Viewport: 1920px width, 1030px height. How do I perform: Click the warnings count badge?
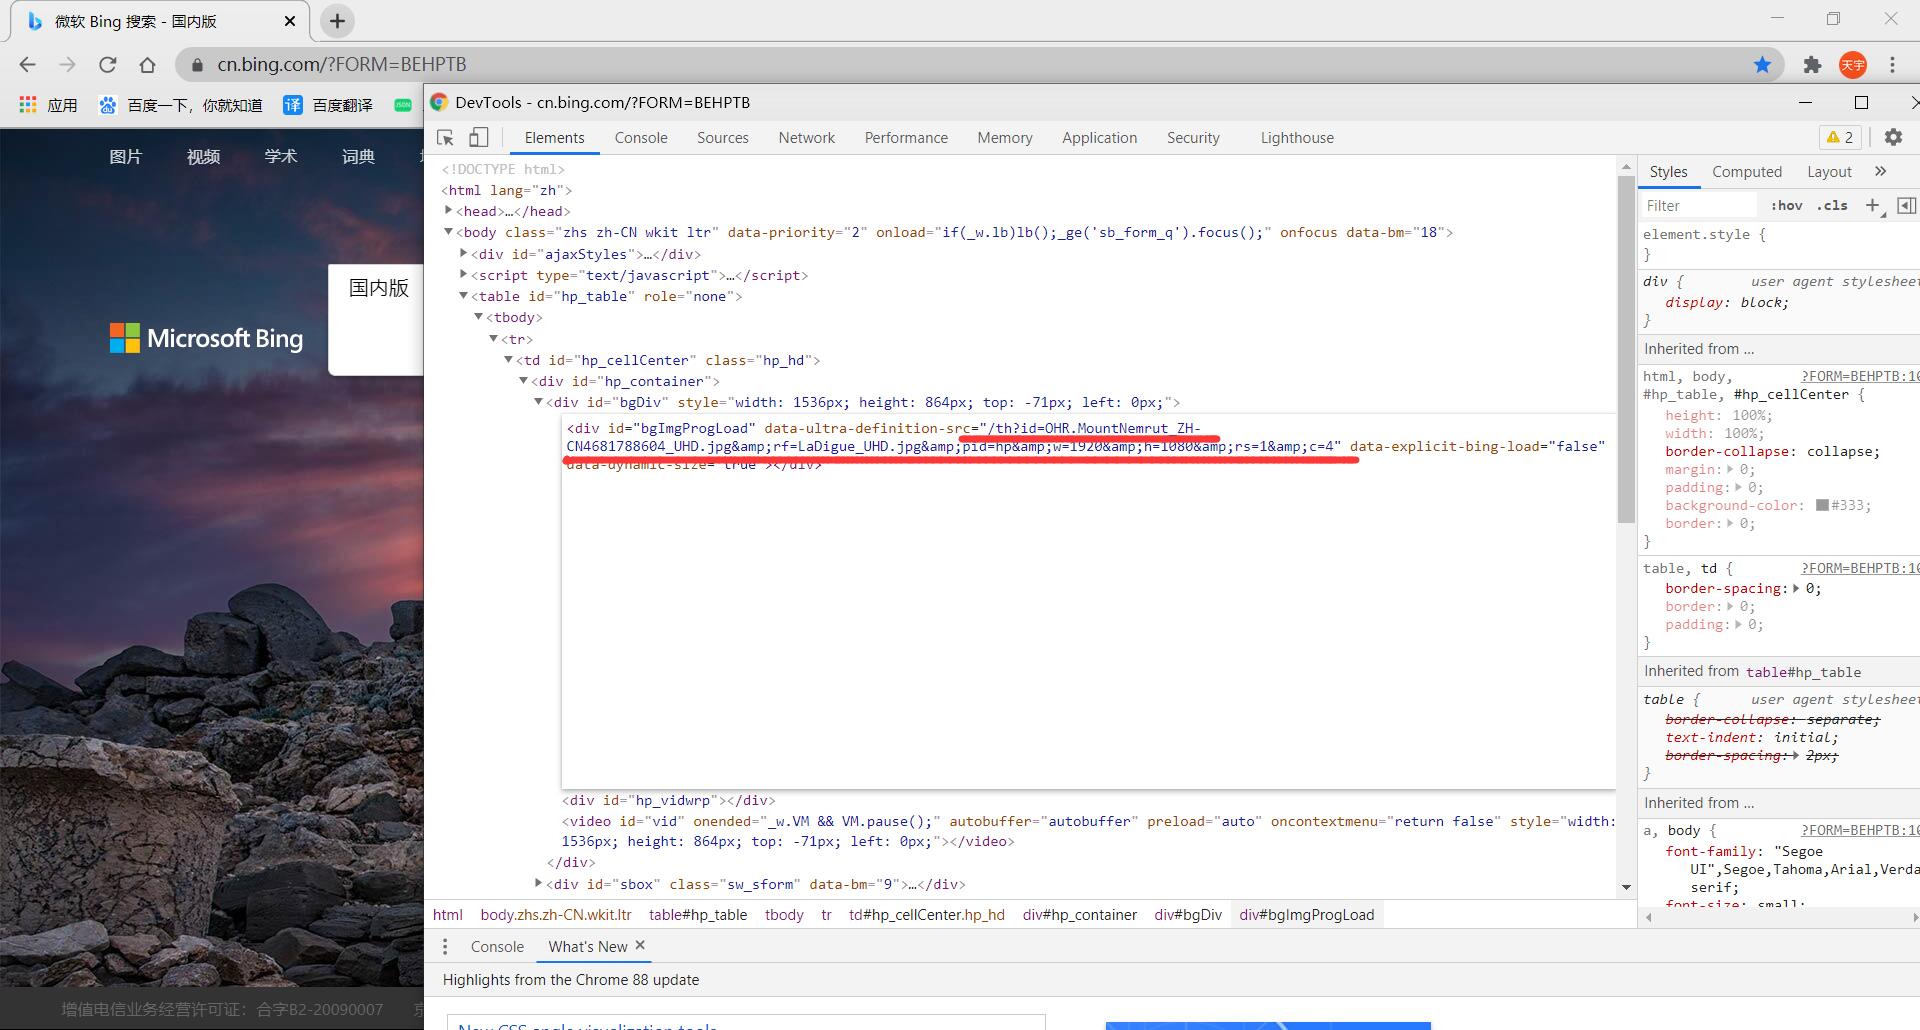pos(1840,138)
